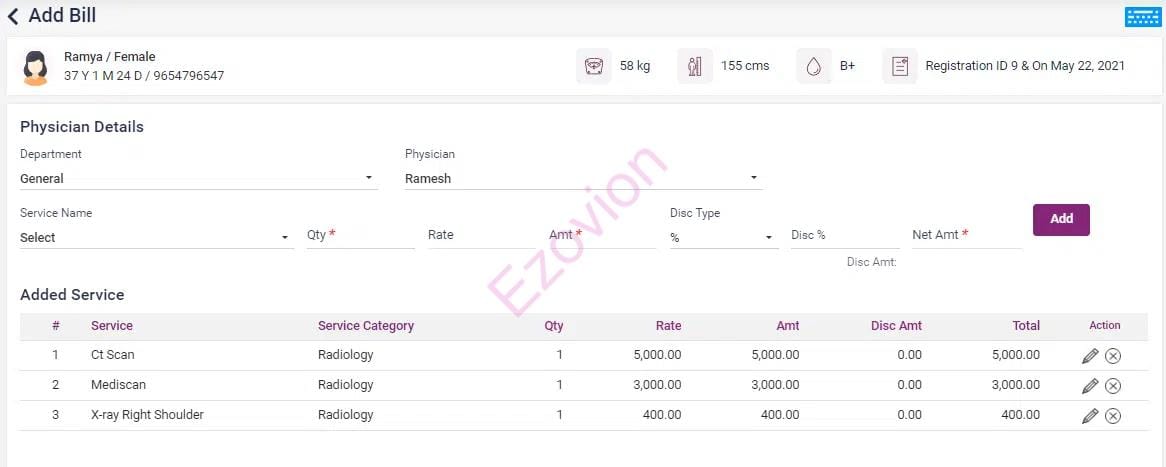1166x467 pixels.
Task: Delete the Mediscan service entry
Action: pyautogui.click(x=1112, y=386)
